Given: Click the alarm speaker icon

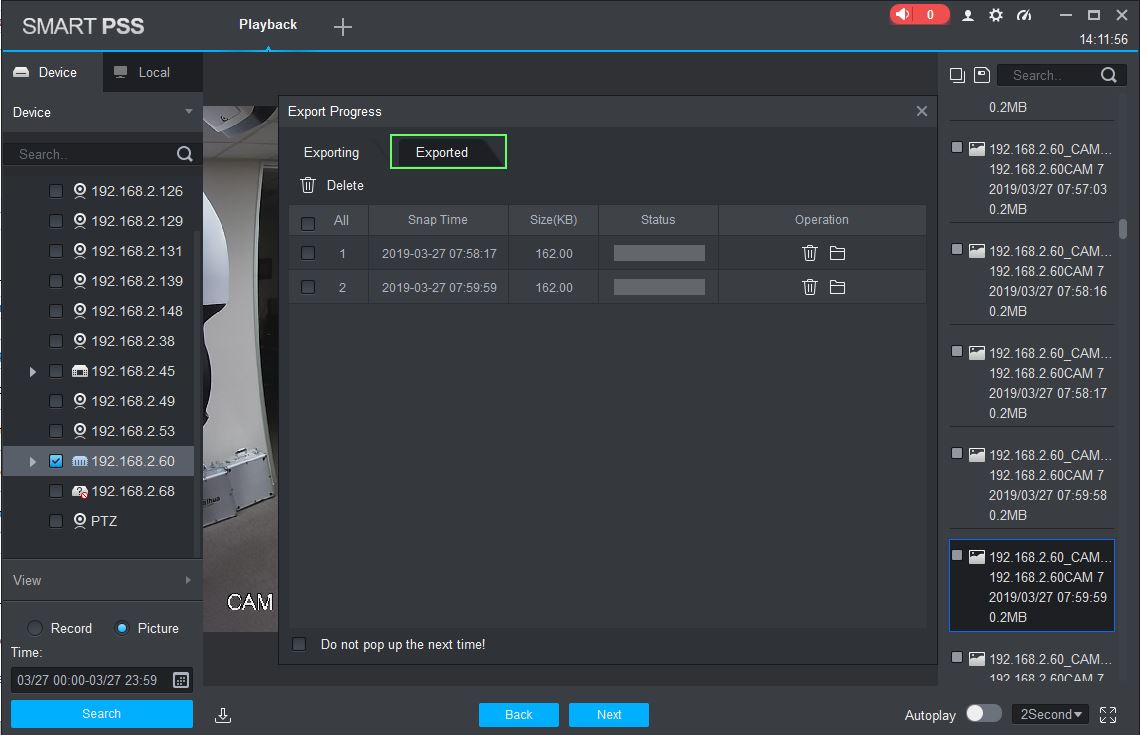Looking at the screenshot, I should click(x=902, y=15).
